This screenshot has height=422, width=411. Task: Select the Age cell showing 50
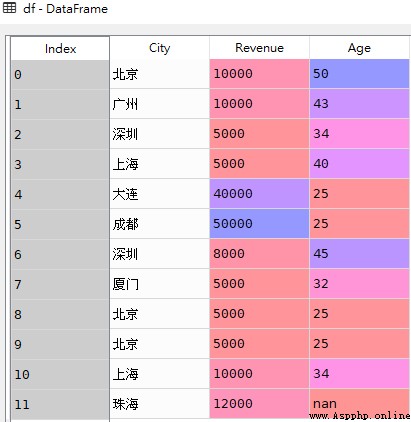click(x=359, y=74)
